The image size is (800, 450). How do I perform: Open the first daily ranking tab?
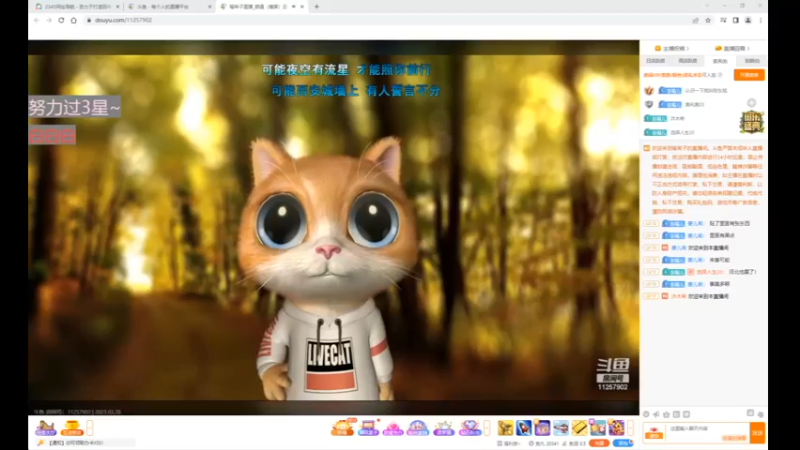pos(656,61)
